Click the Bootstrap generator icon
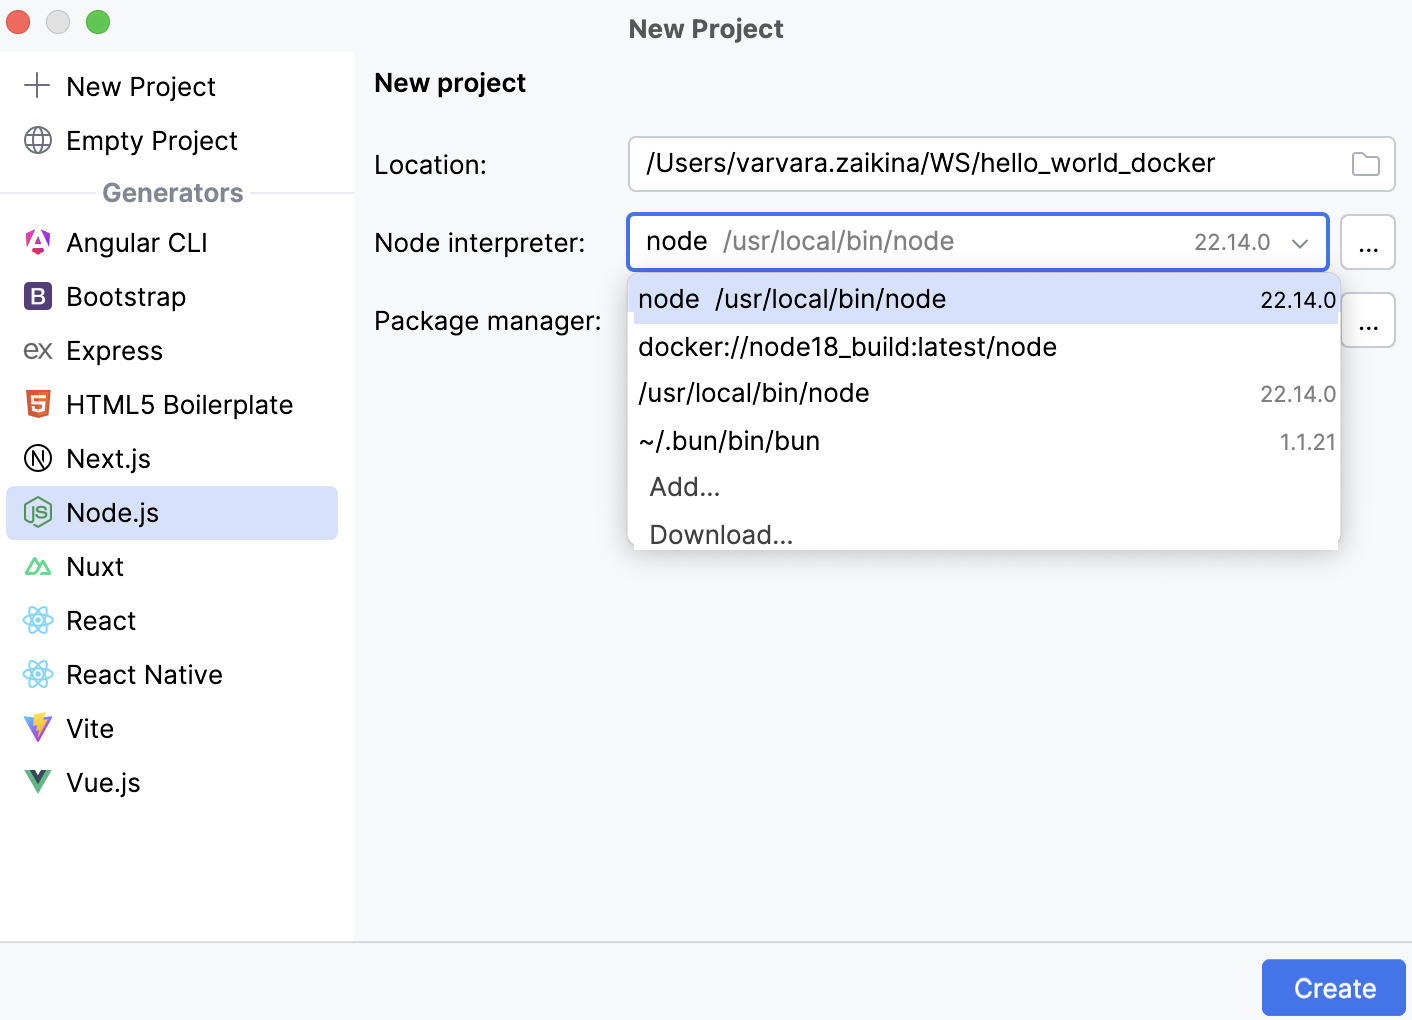1412x1020 pixels. point(37,296)
